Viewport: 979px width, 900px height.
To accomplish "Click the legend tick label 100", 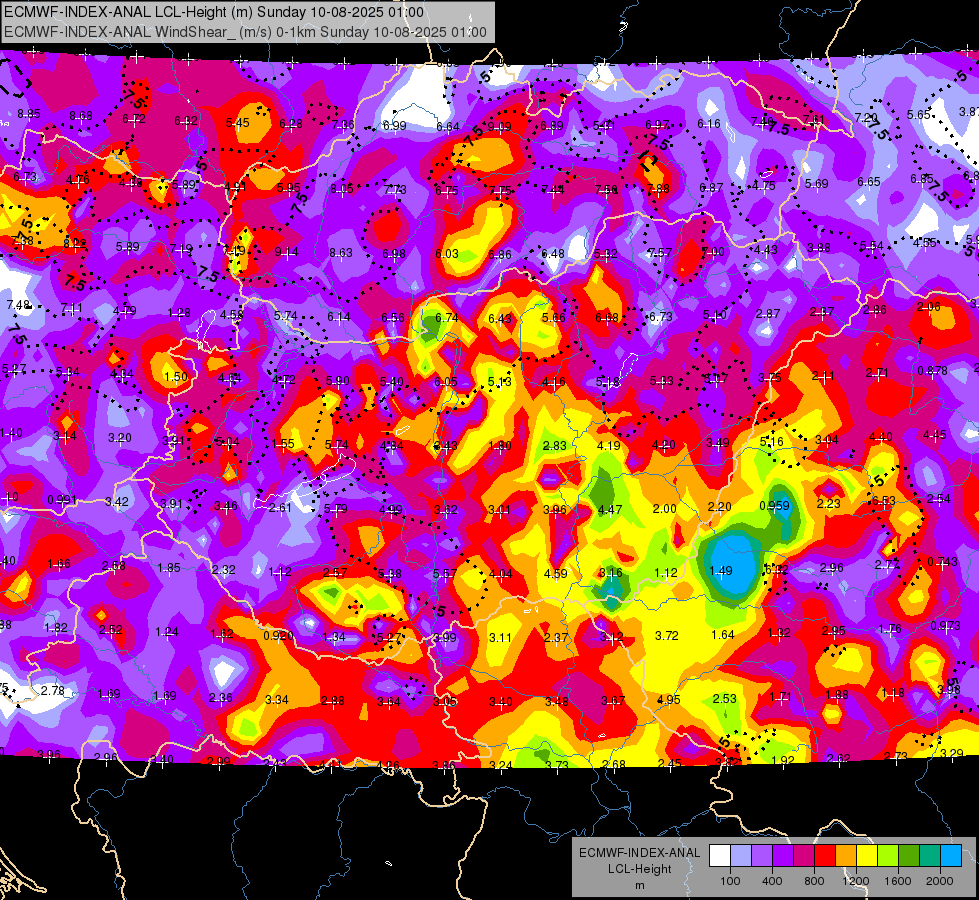I will point(731,881).
